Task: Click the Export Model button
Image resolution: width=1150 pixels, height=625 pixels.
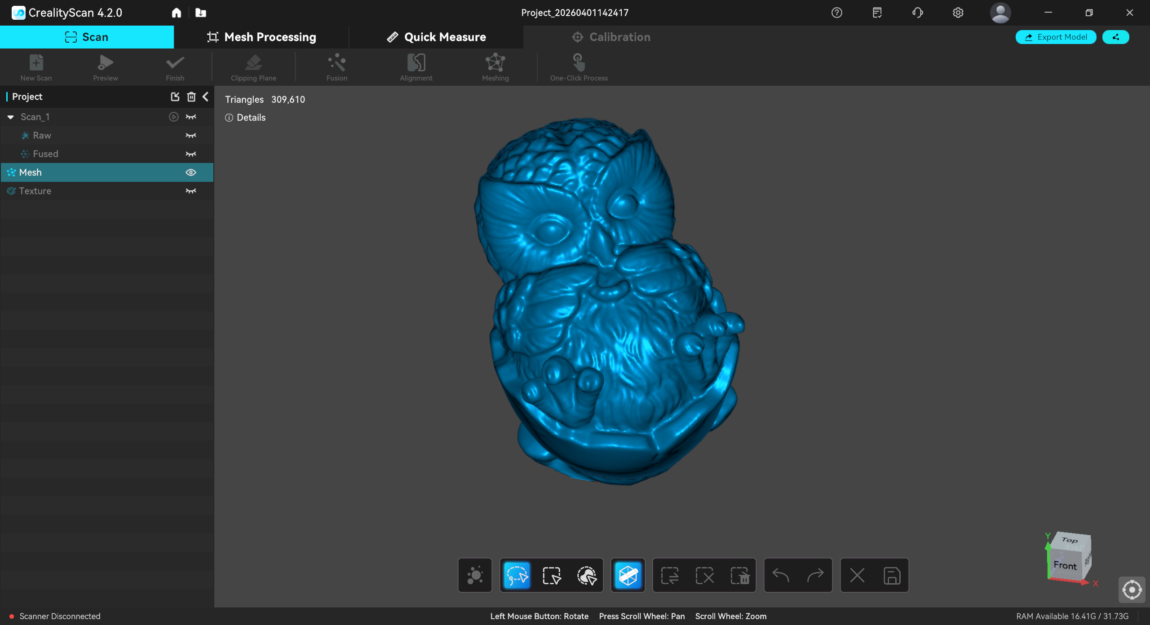Action: tap(1056, 37)
